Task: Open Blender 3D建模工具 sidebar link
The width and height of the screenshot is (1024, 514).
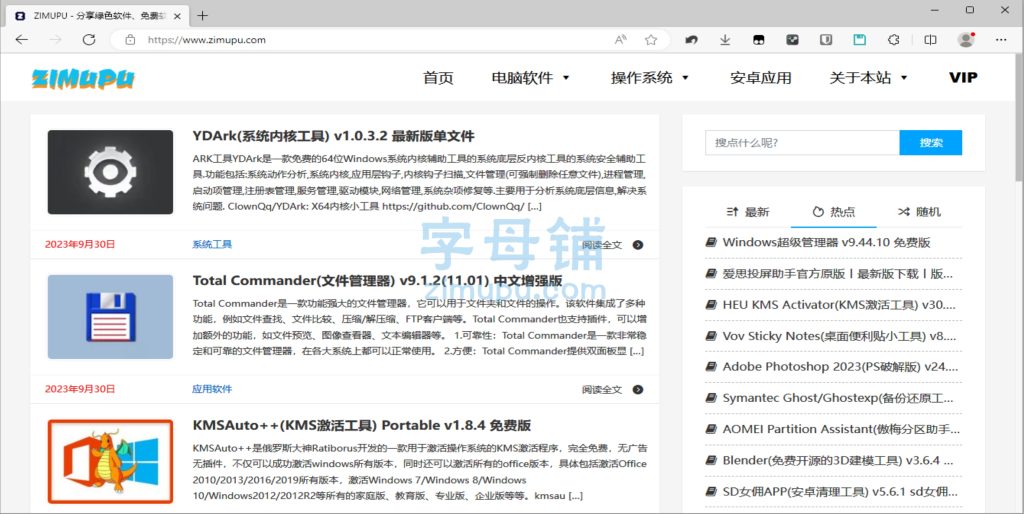Action: click(x=838, y=460)
